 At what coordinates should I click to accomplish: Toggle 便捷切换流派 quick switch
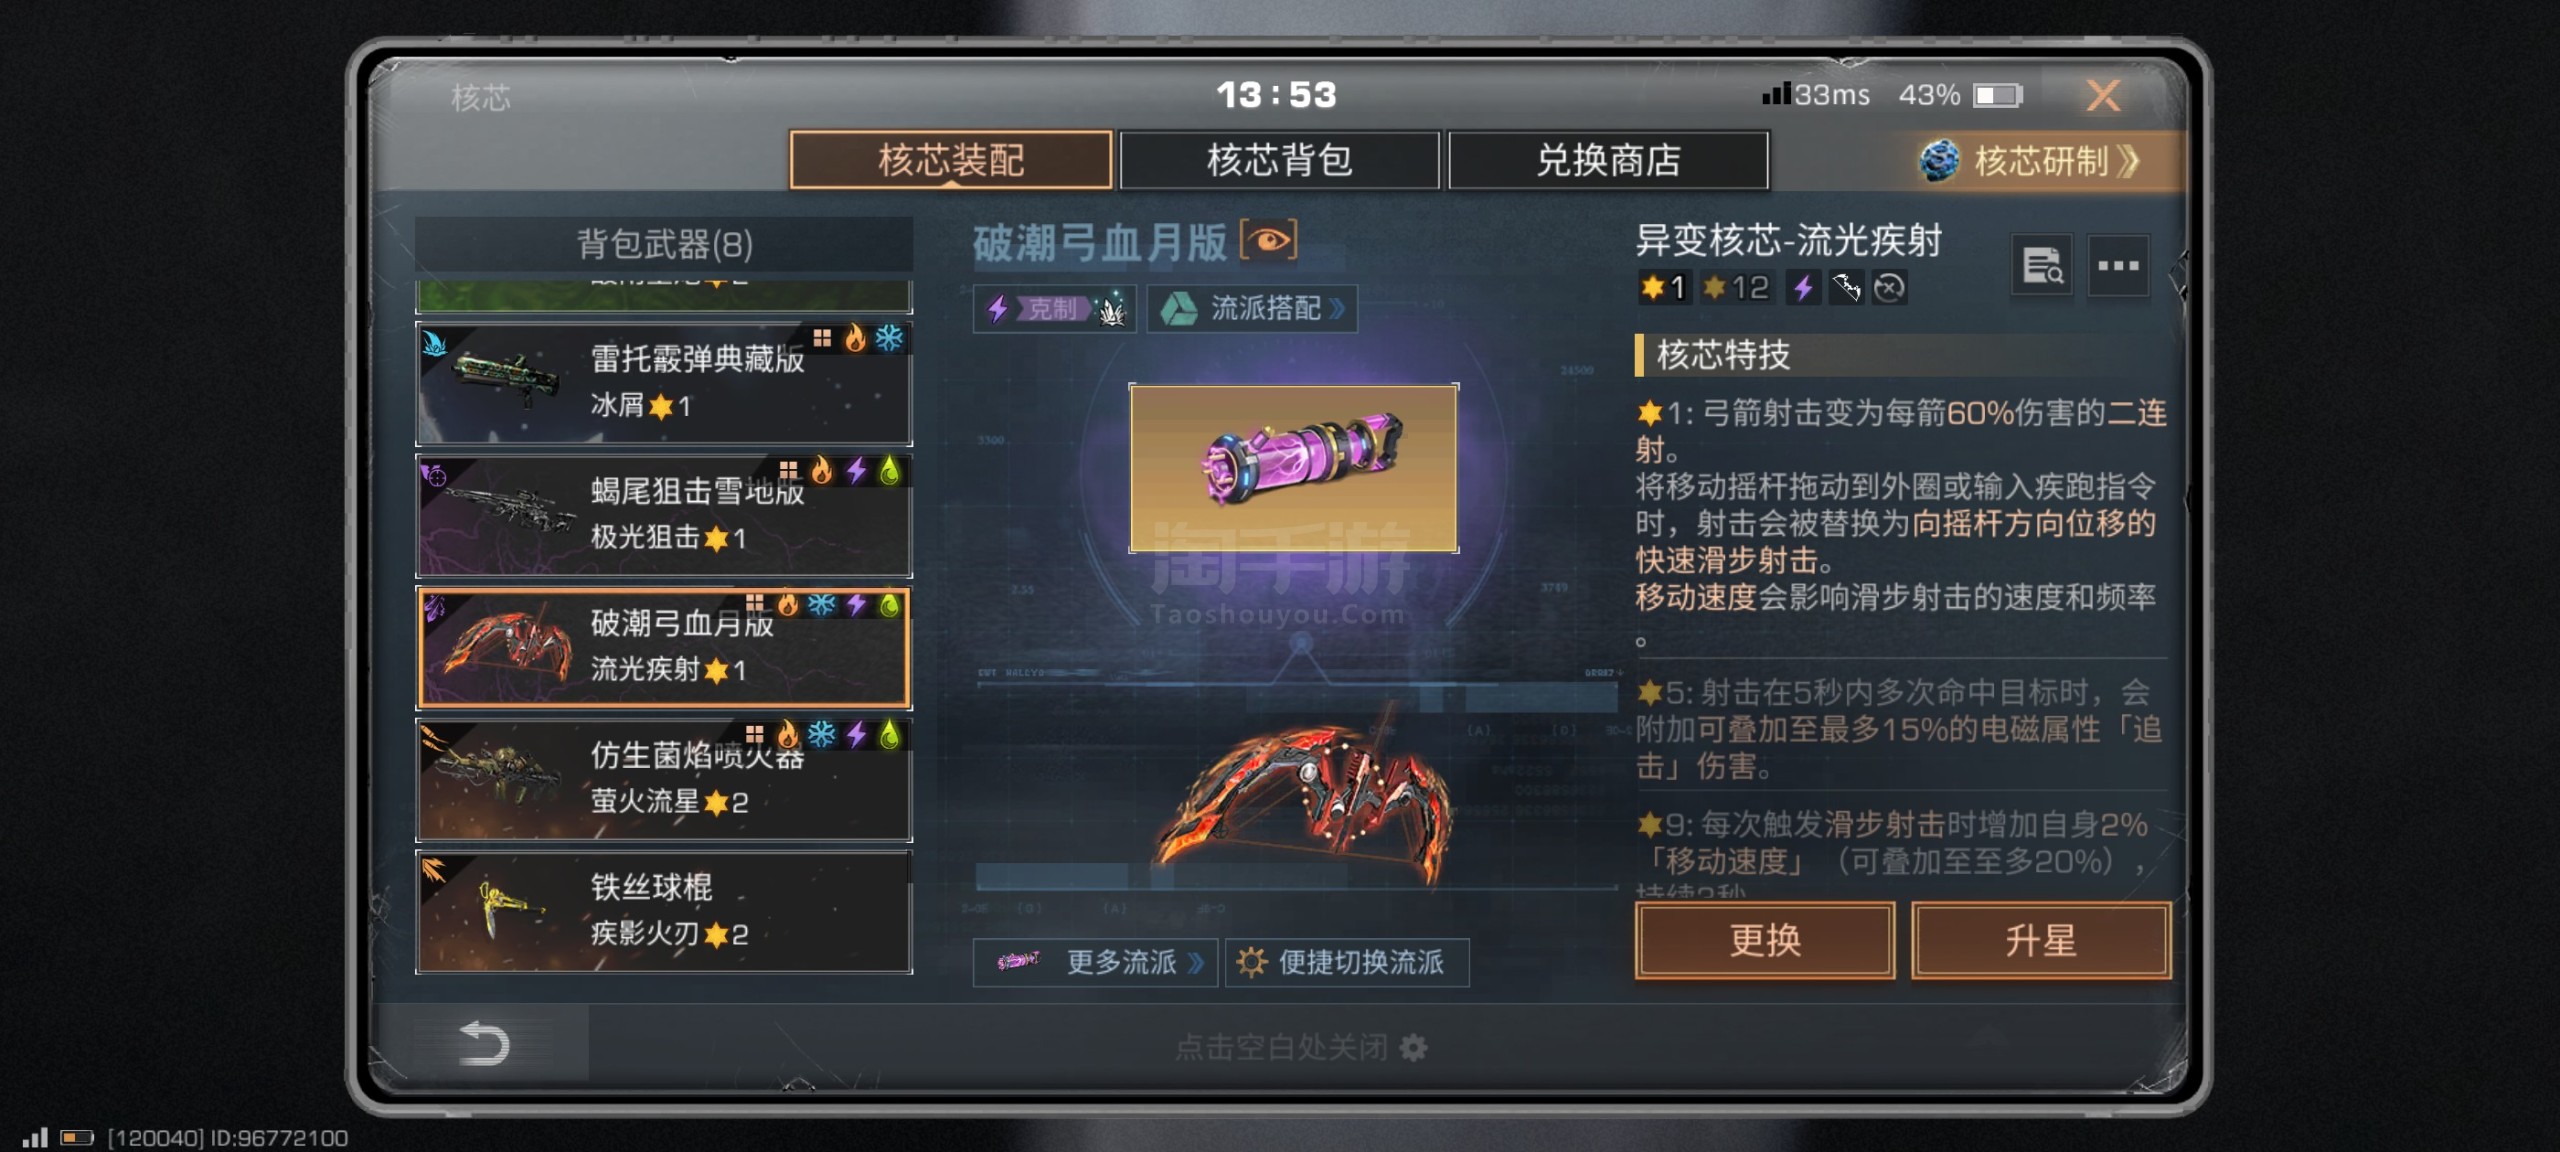coord(1347,962)
